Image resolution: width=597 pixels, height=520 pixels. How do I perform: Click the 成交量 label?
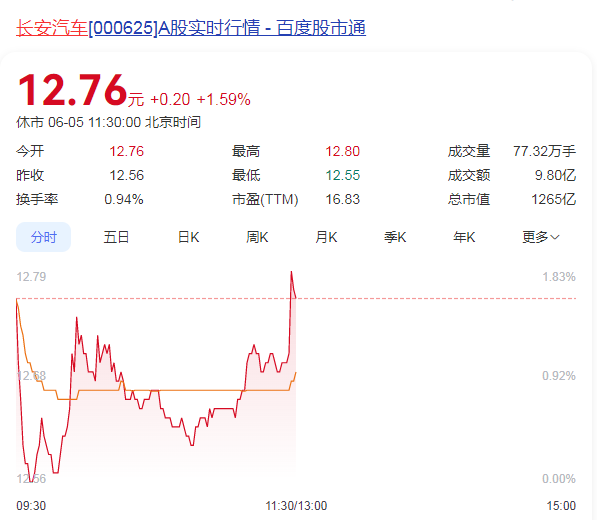click(x=469, y=151)
